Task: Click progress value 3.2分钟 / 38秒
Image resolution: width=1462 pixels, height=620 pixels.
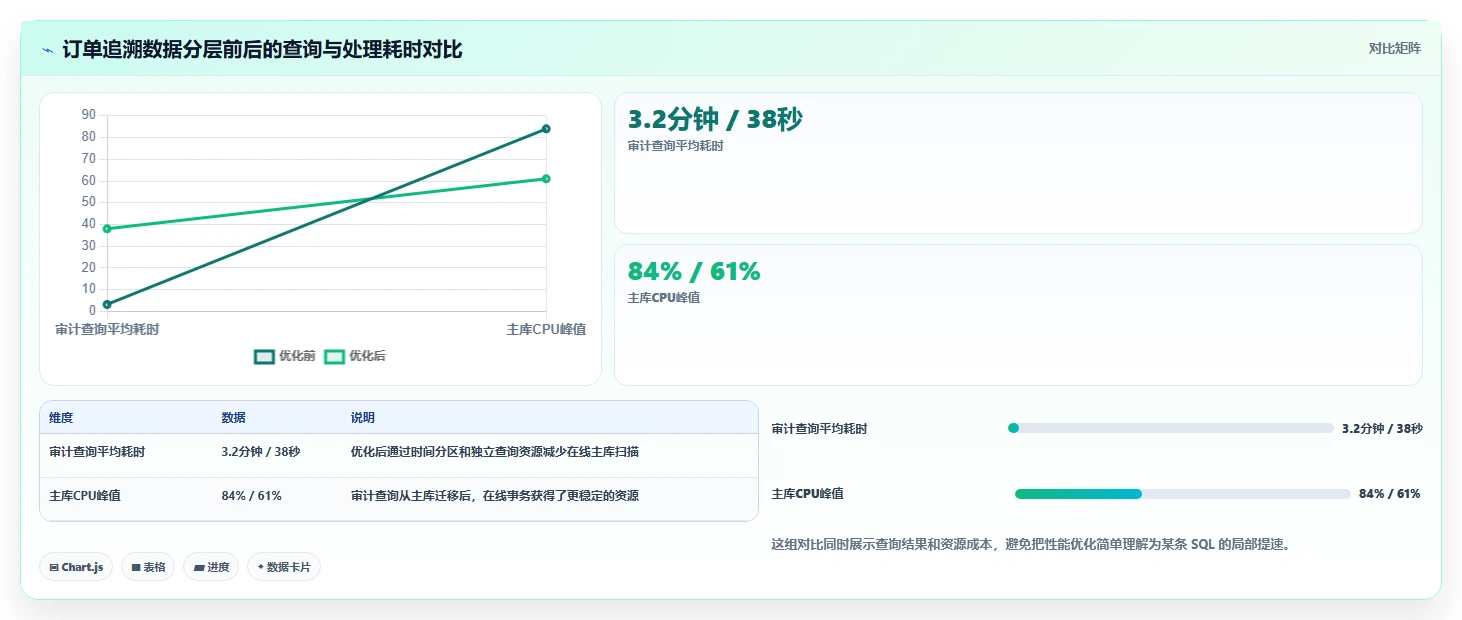Action: pos(1382,429)
